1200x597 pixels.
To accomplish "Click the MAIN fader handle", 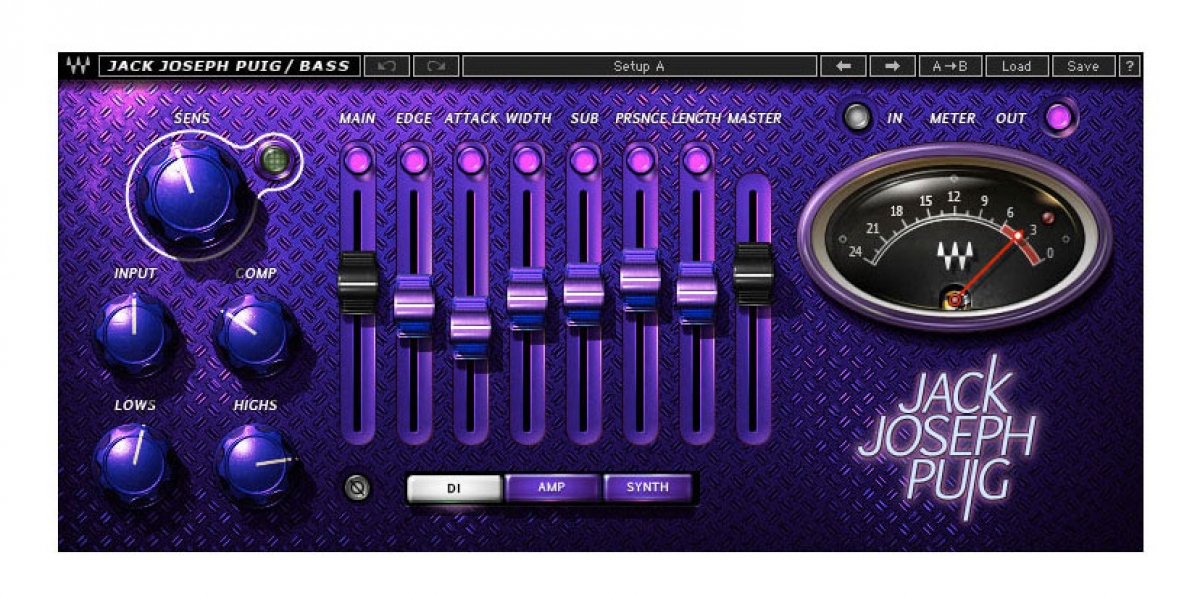I will (x=358, y=283).
